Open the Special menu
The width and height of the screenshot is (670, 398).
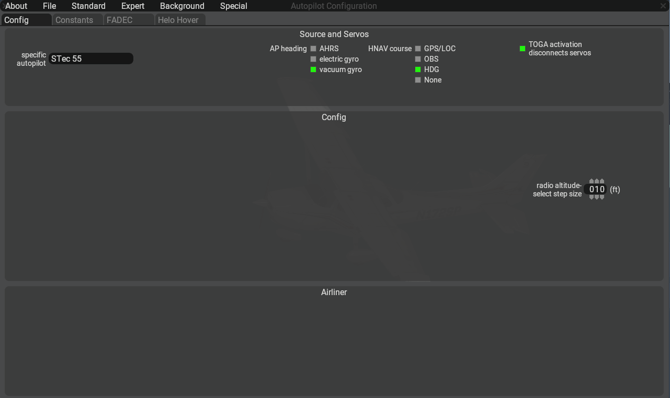pyautogui.click(x=234, y=6)
